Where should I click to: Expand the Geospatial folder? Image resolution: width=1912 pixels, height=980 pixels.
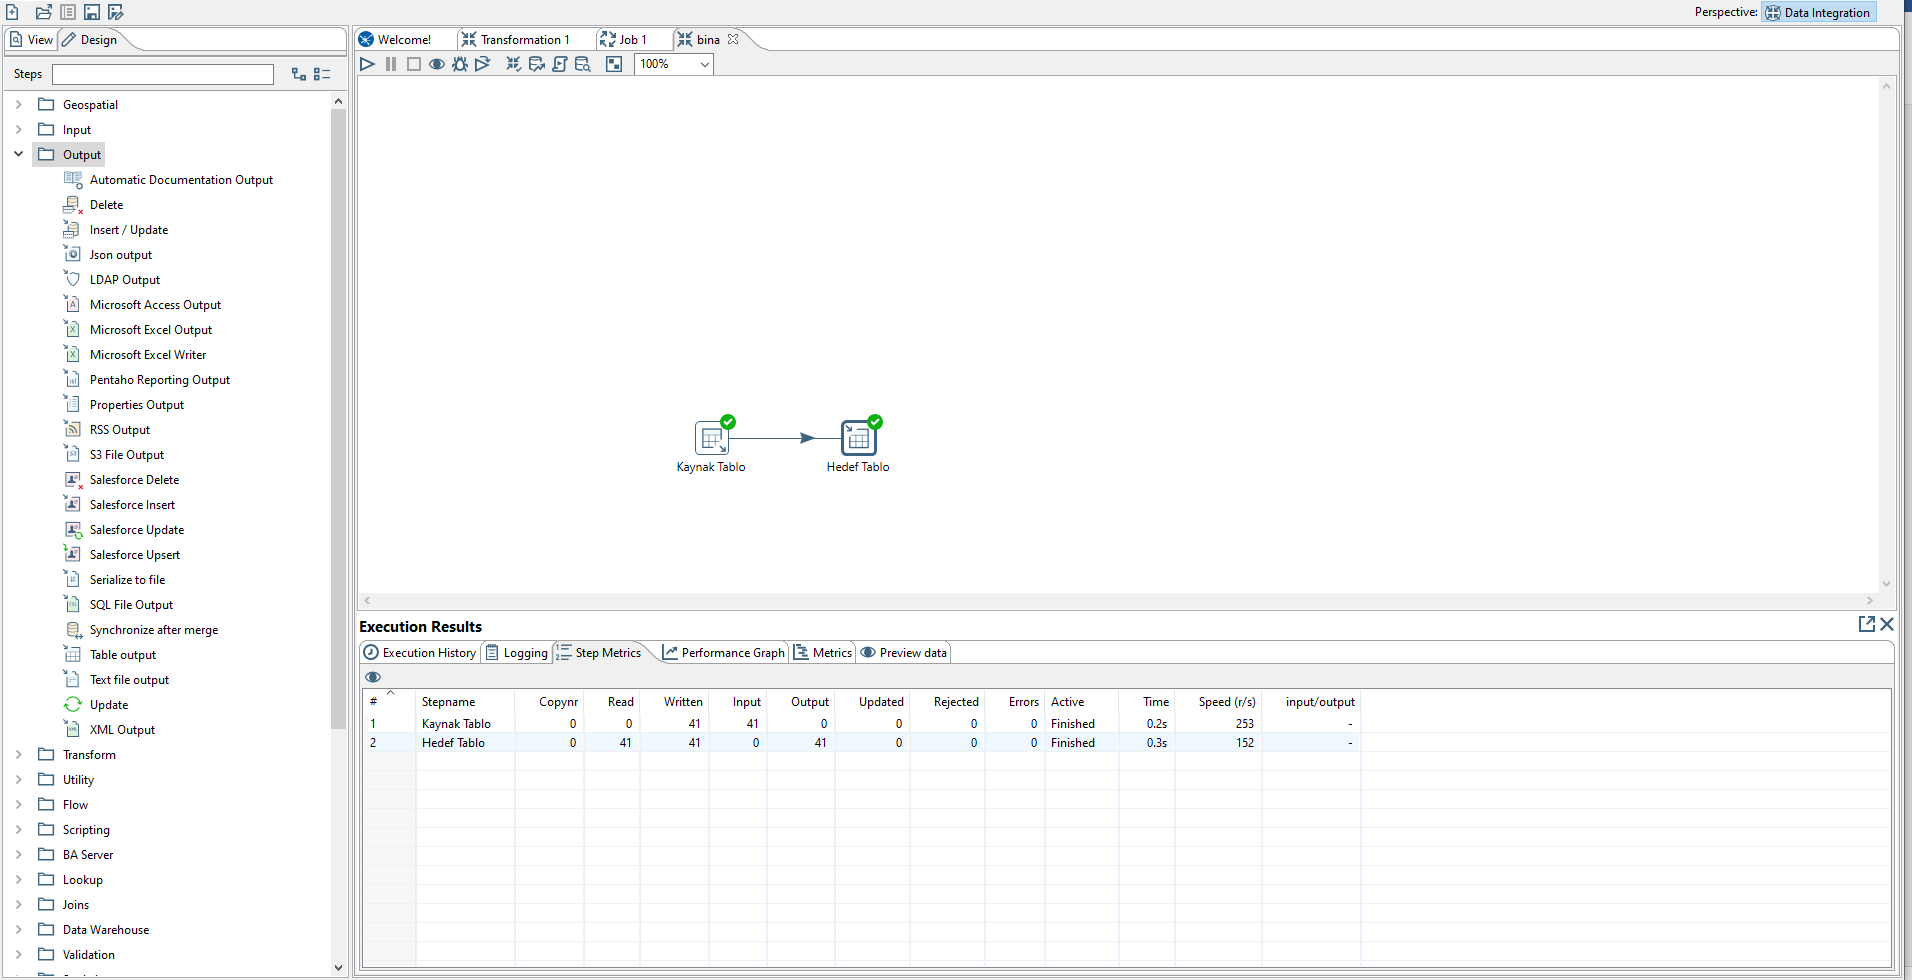(18, 104)
